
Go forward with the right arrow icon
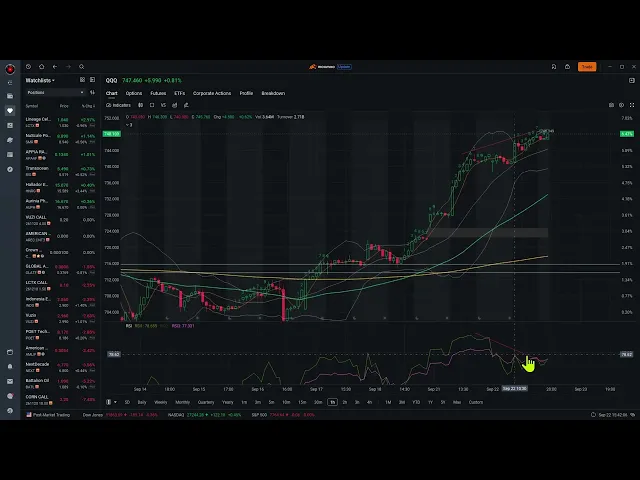coord(68,67)
